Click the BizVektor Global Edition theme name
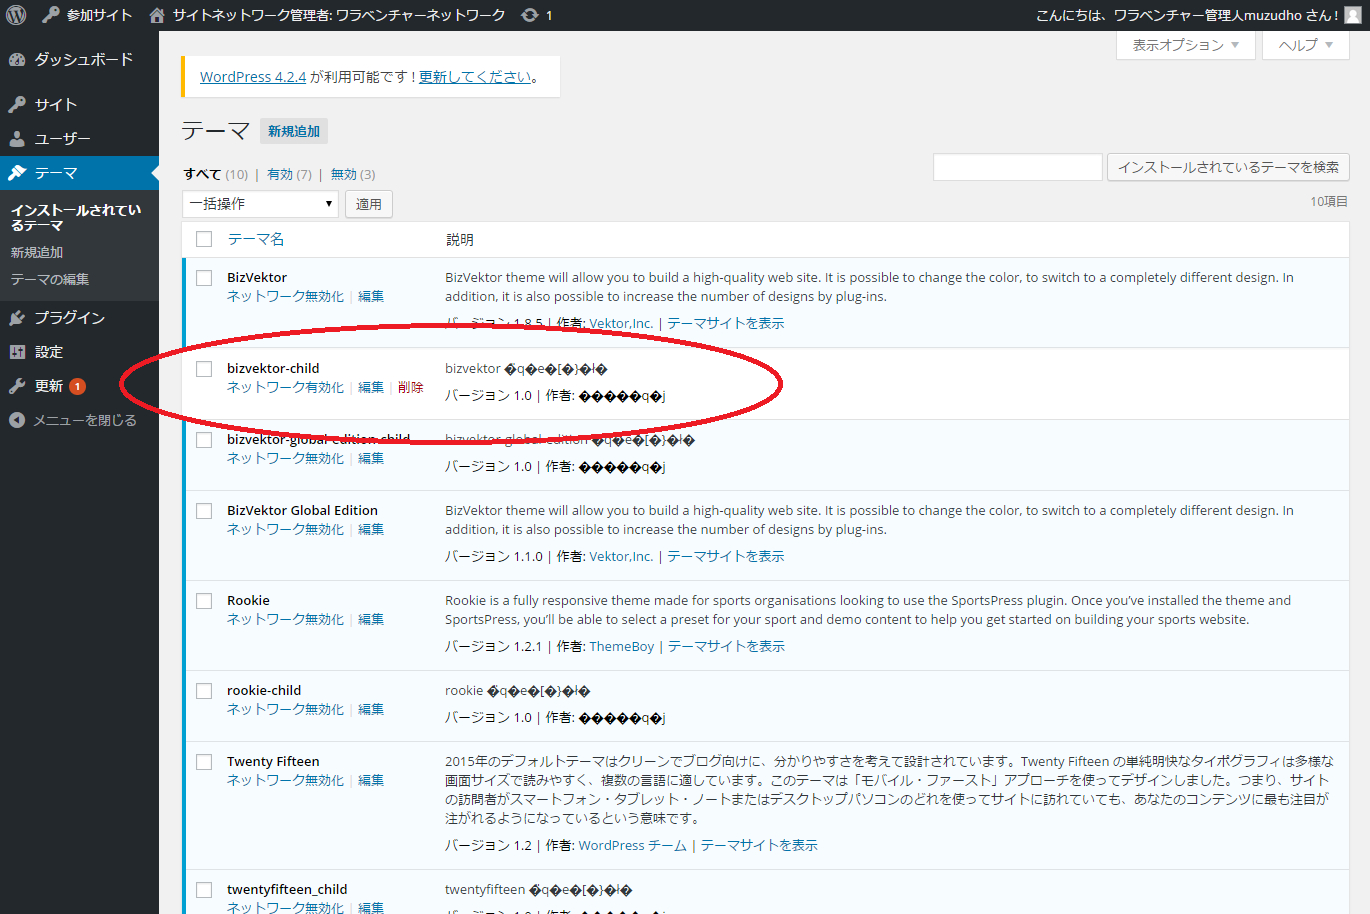Image resolution: width=1370 pixels, height=914 pixels. coord(302,511)
